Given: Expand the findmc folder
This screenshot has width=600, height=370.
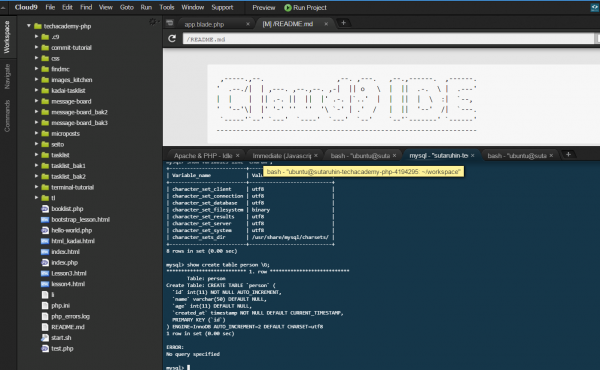Looking at the screenshot, I should [x=36, y=69].
